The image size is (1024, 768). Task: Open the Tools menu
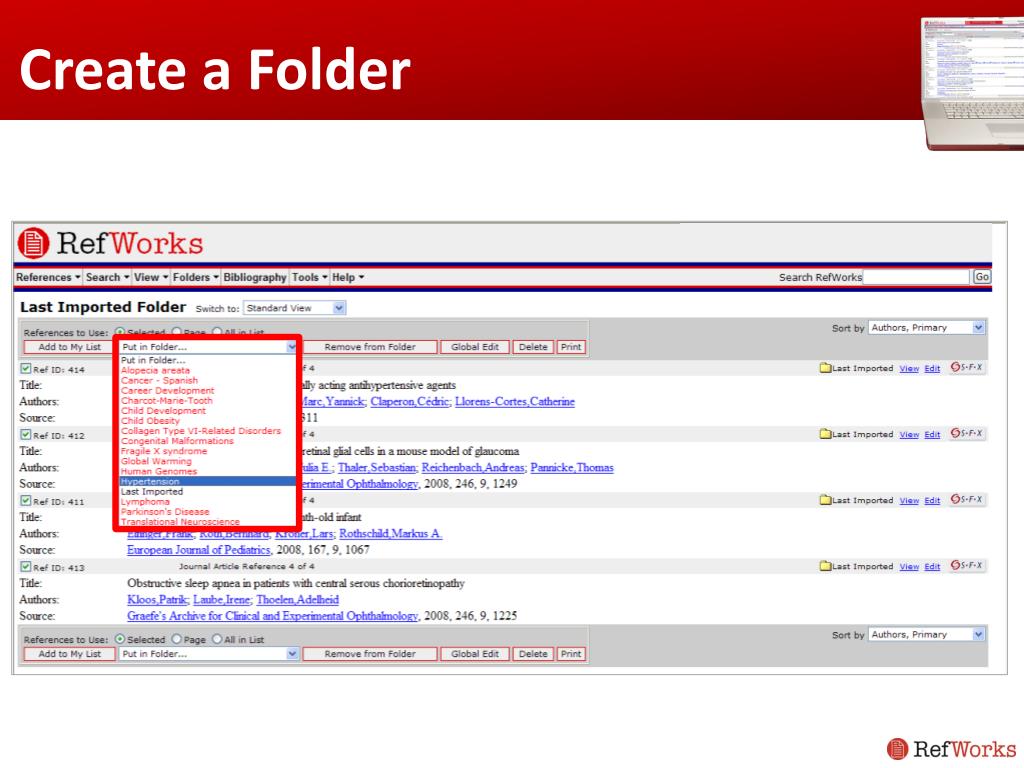pos(310,278)
